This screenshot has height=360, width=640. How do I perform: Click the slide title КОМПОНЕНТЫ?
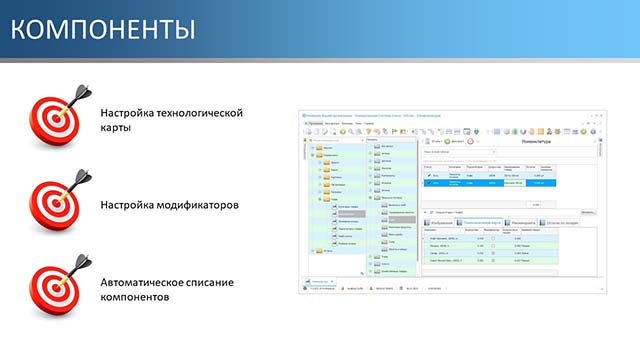point(103,29)
